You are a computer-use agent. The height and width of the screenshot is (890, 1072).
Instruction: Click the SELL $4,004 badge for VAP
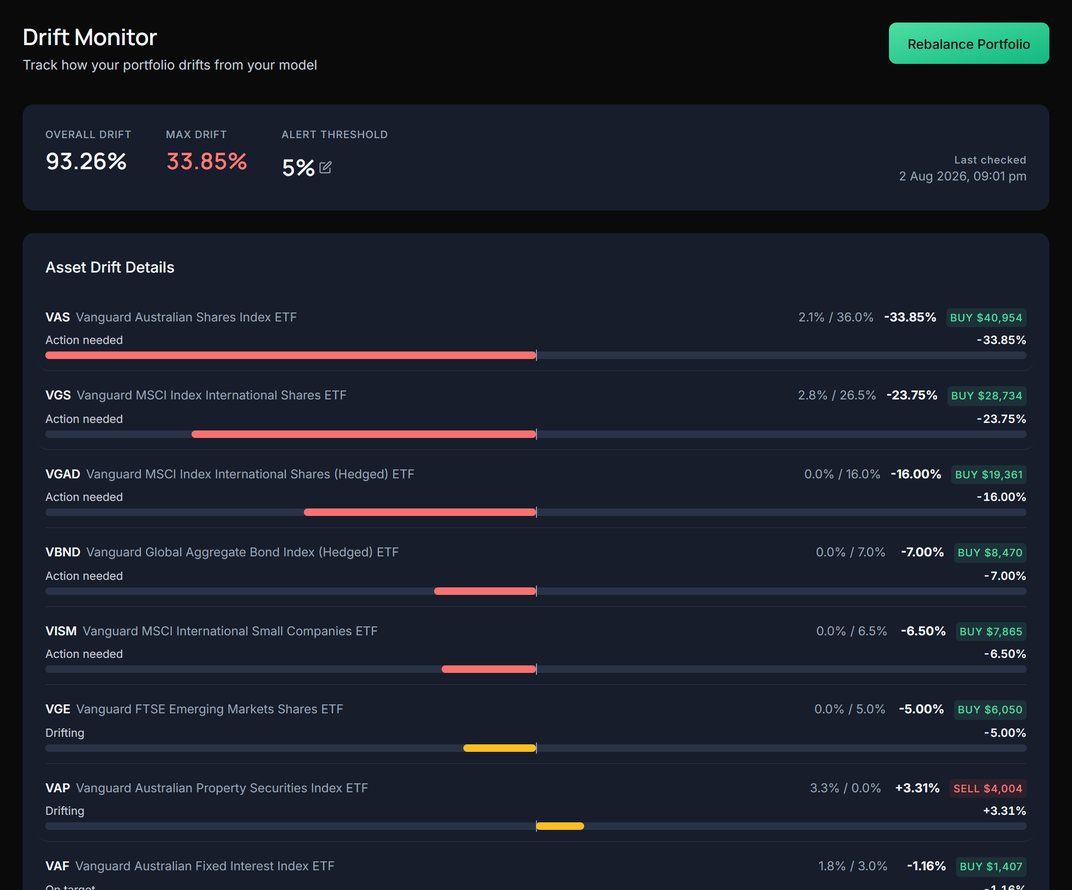point(988,789)
